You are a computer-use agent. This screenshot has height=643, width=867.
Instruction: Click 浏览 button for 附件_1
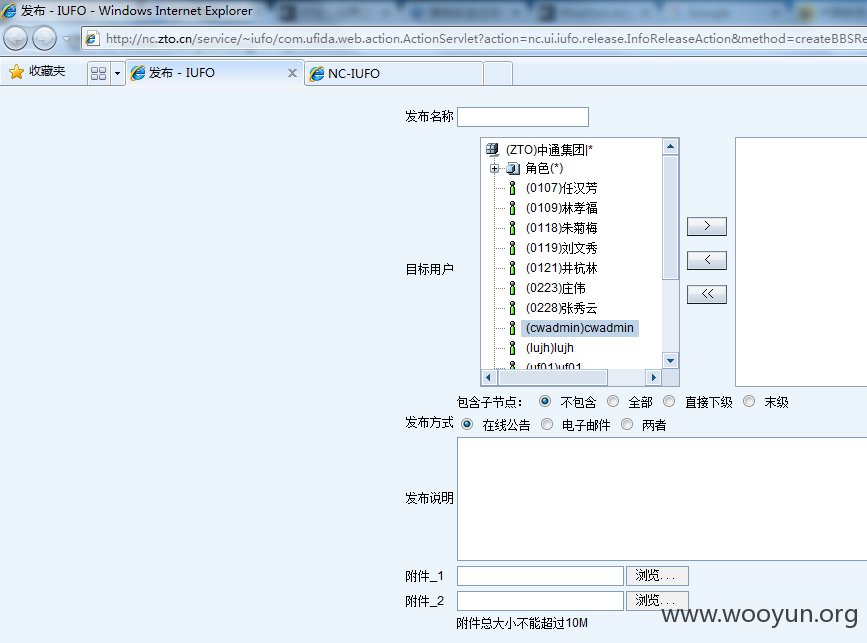pos(657,576)
